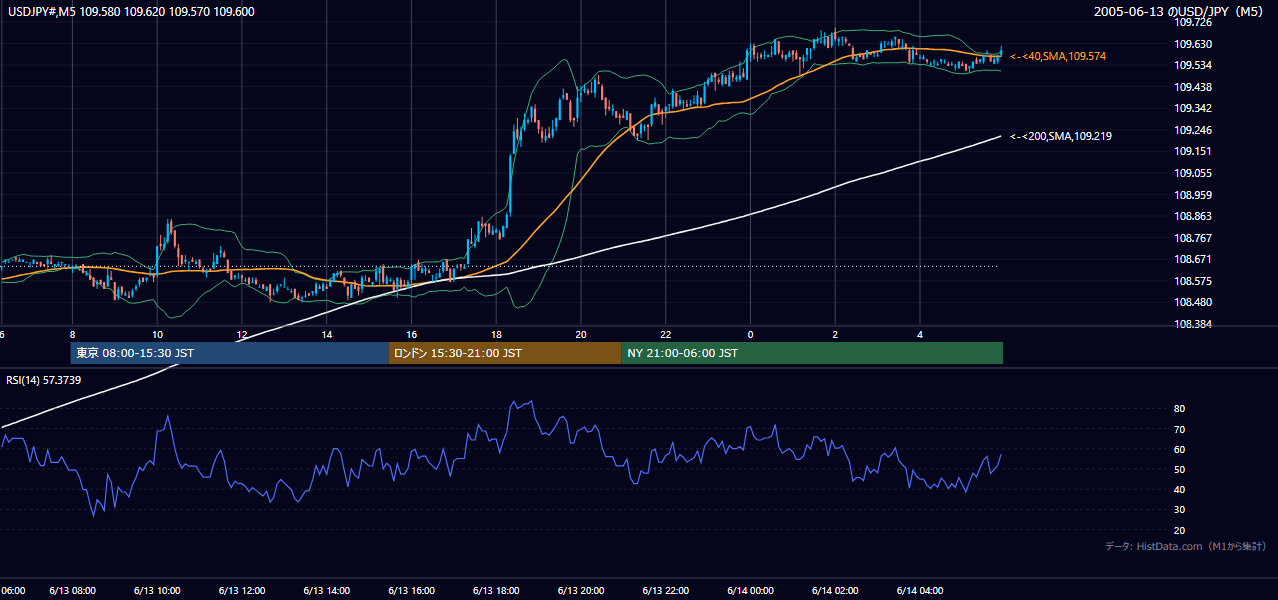Click hour label 16 under price chart
1278x600 pixels.
point(411,334)
